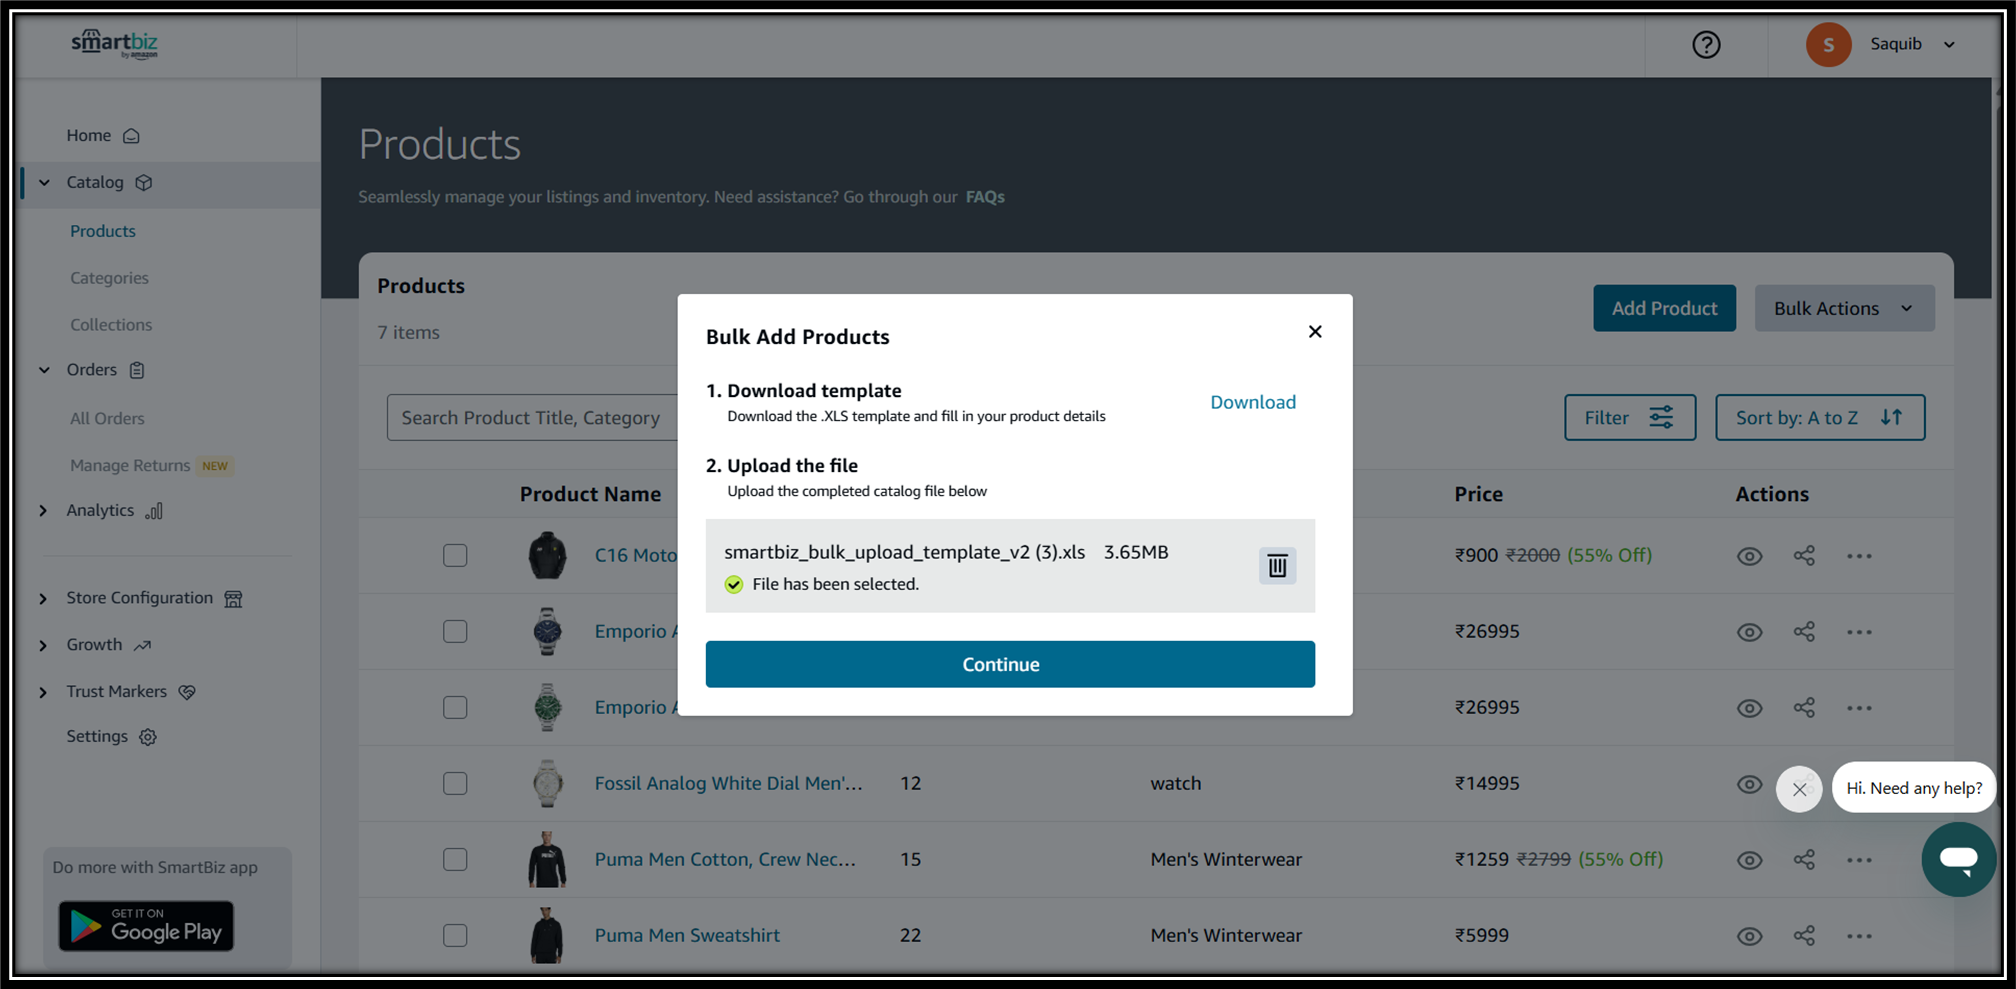Viewport: 2016px width, 989px height.
Task: Close the Bulk Add Products dialog
Action: 1315,331
